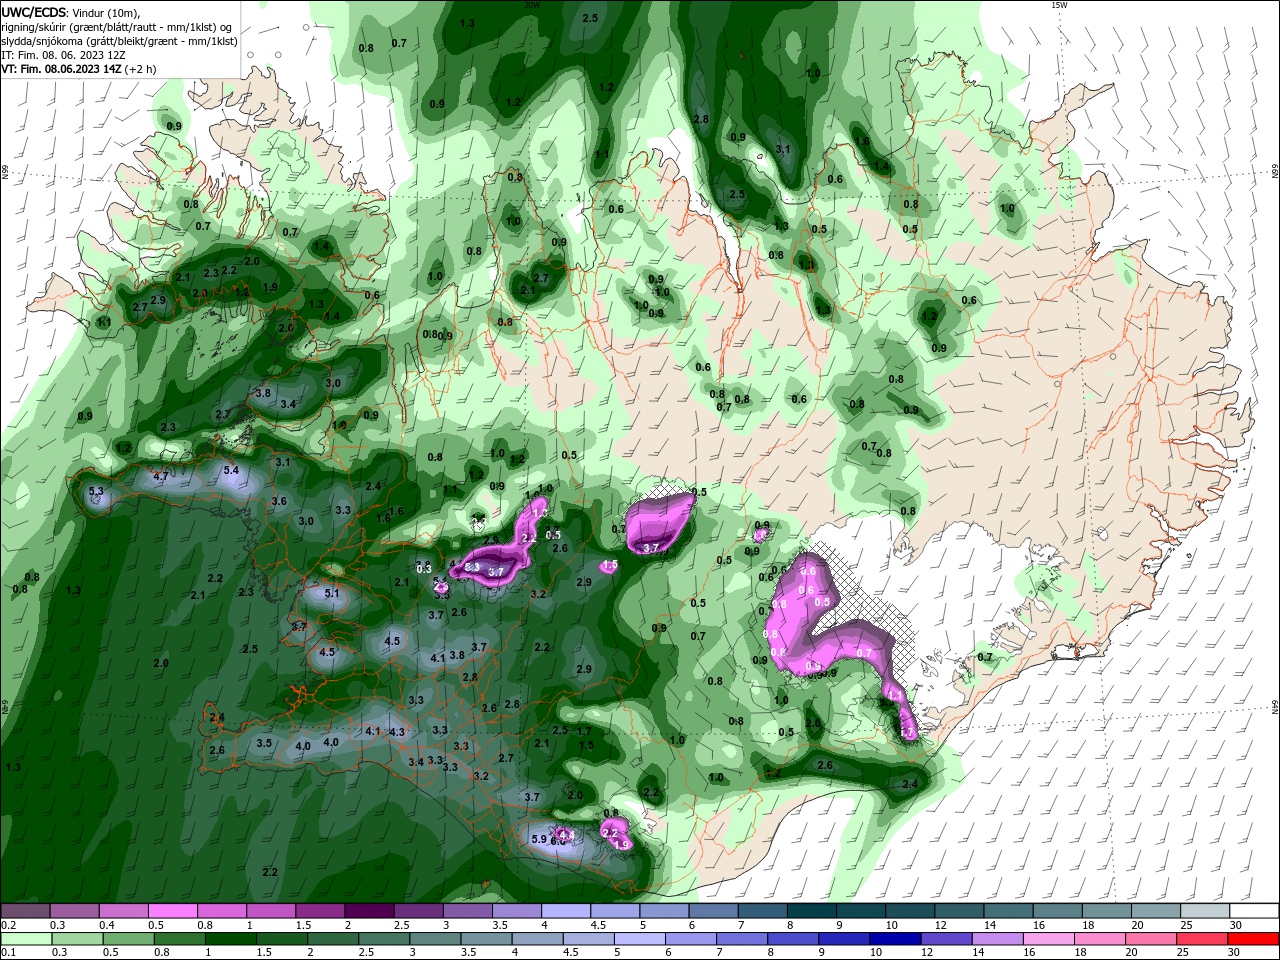Choose the lower-row green swatch labeled 0.8
The width and height of the screenshot is (1280, 960).
(179, 939)
